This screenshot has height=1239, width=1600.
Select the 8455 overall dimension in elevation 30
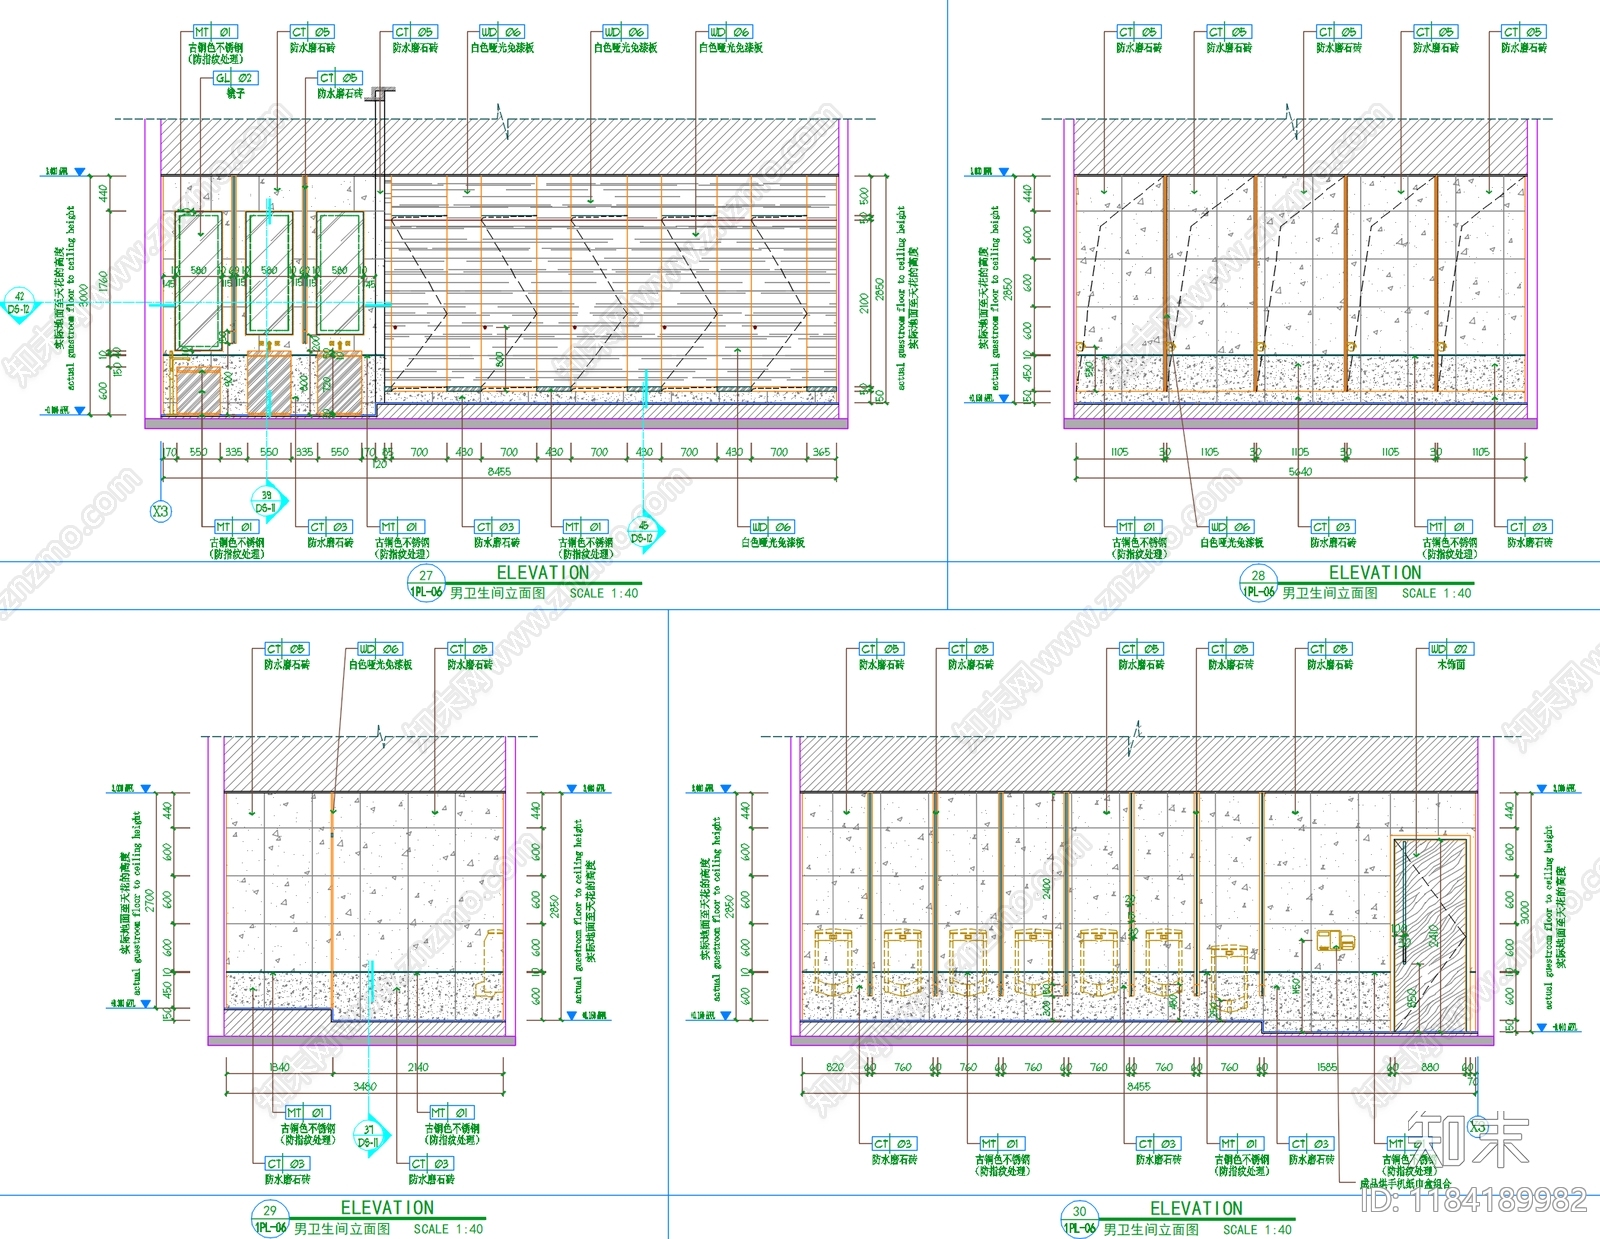tap(1139, 1087)
